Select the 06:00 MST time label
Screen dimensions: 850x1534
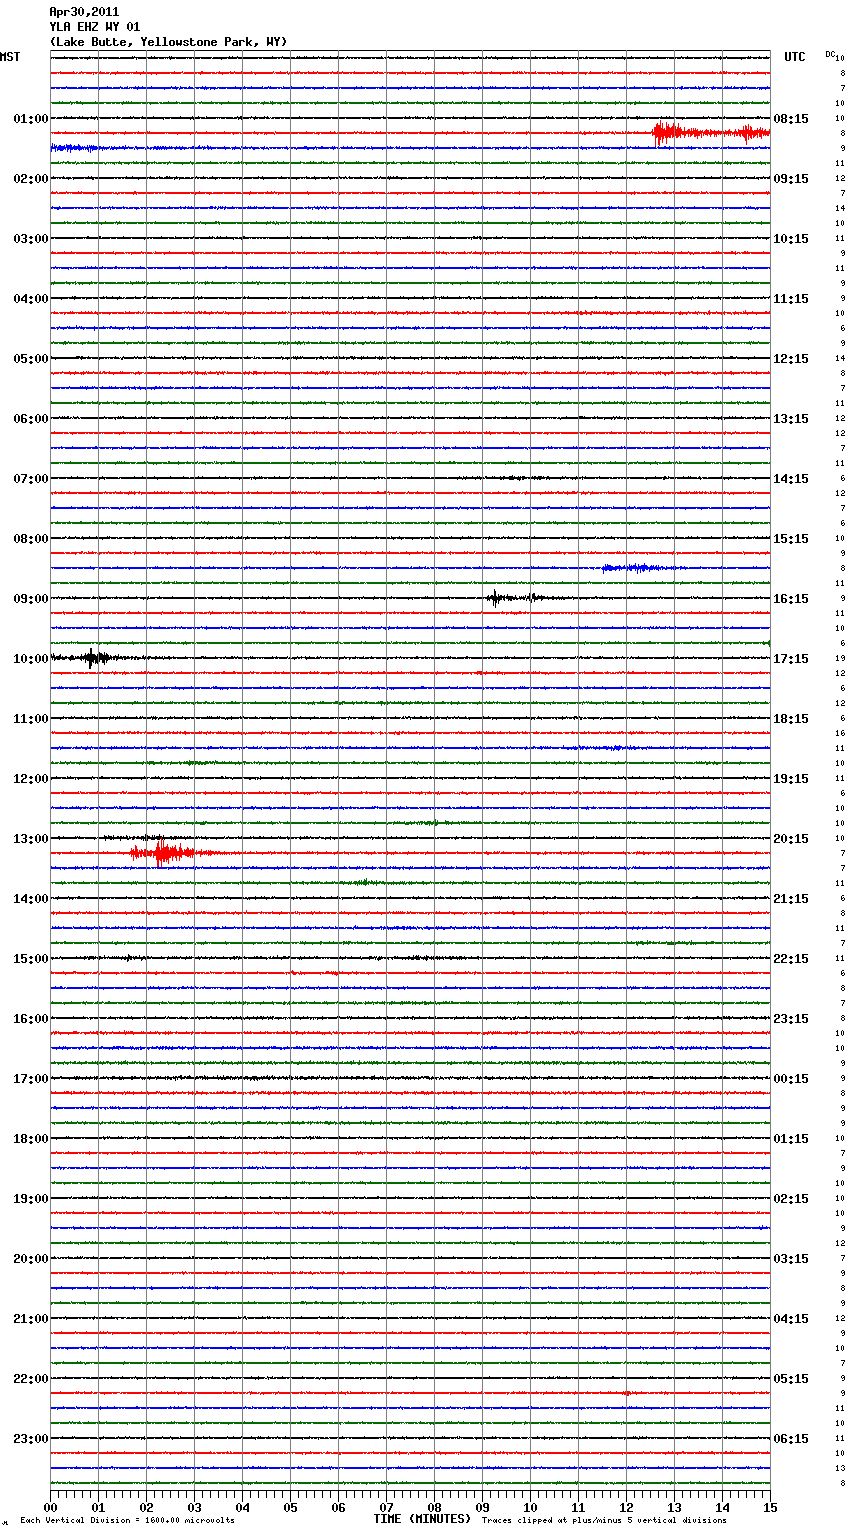point(31,419)
